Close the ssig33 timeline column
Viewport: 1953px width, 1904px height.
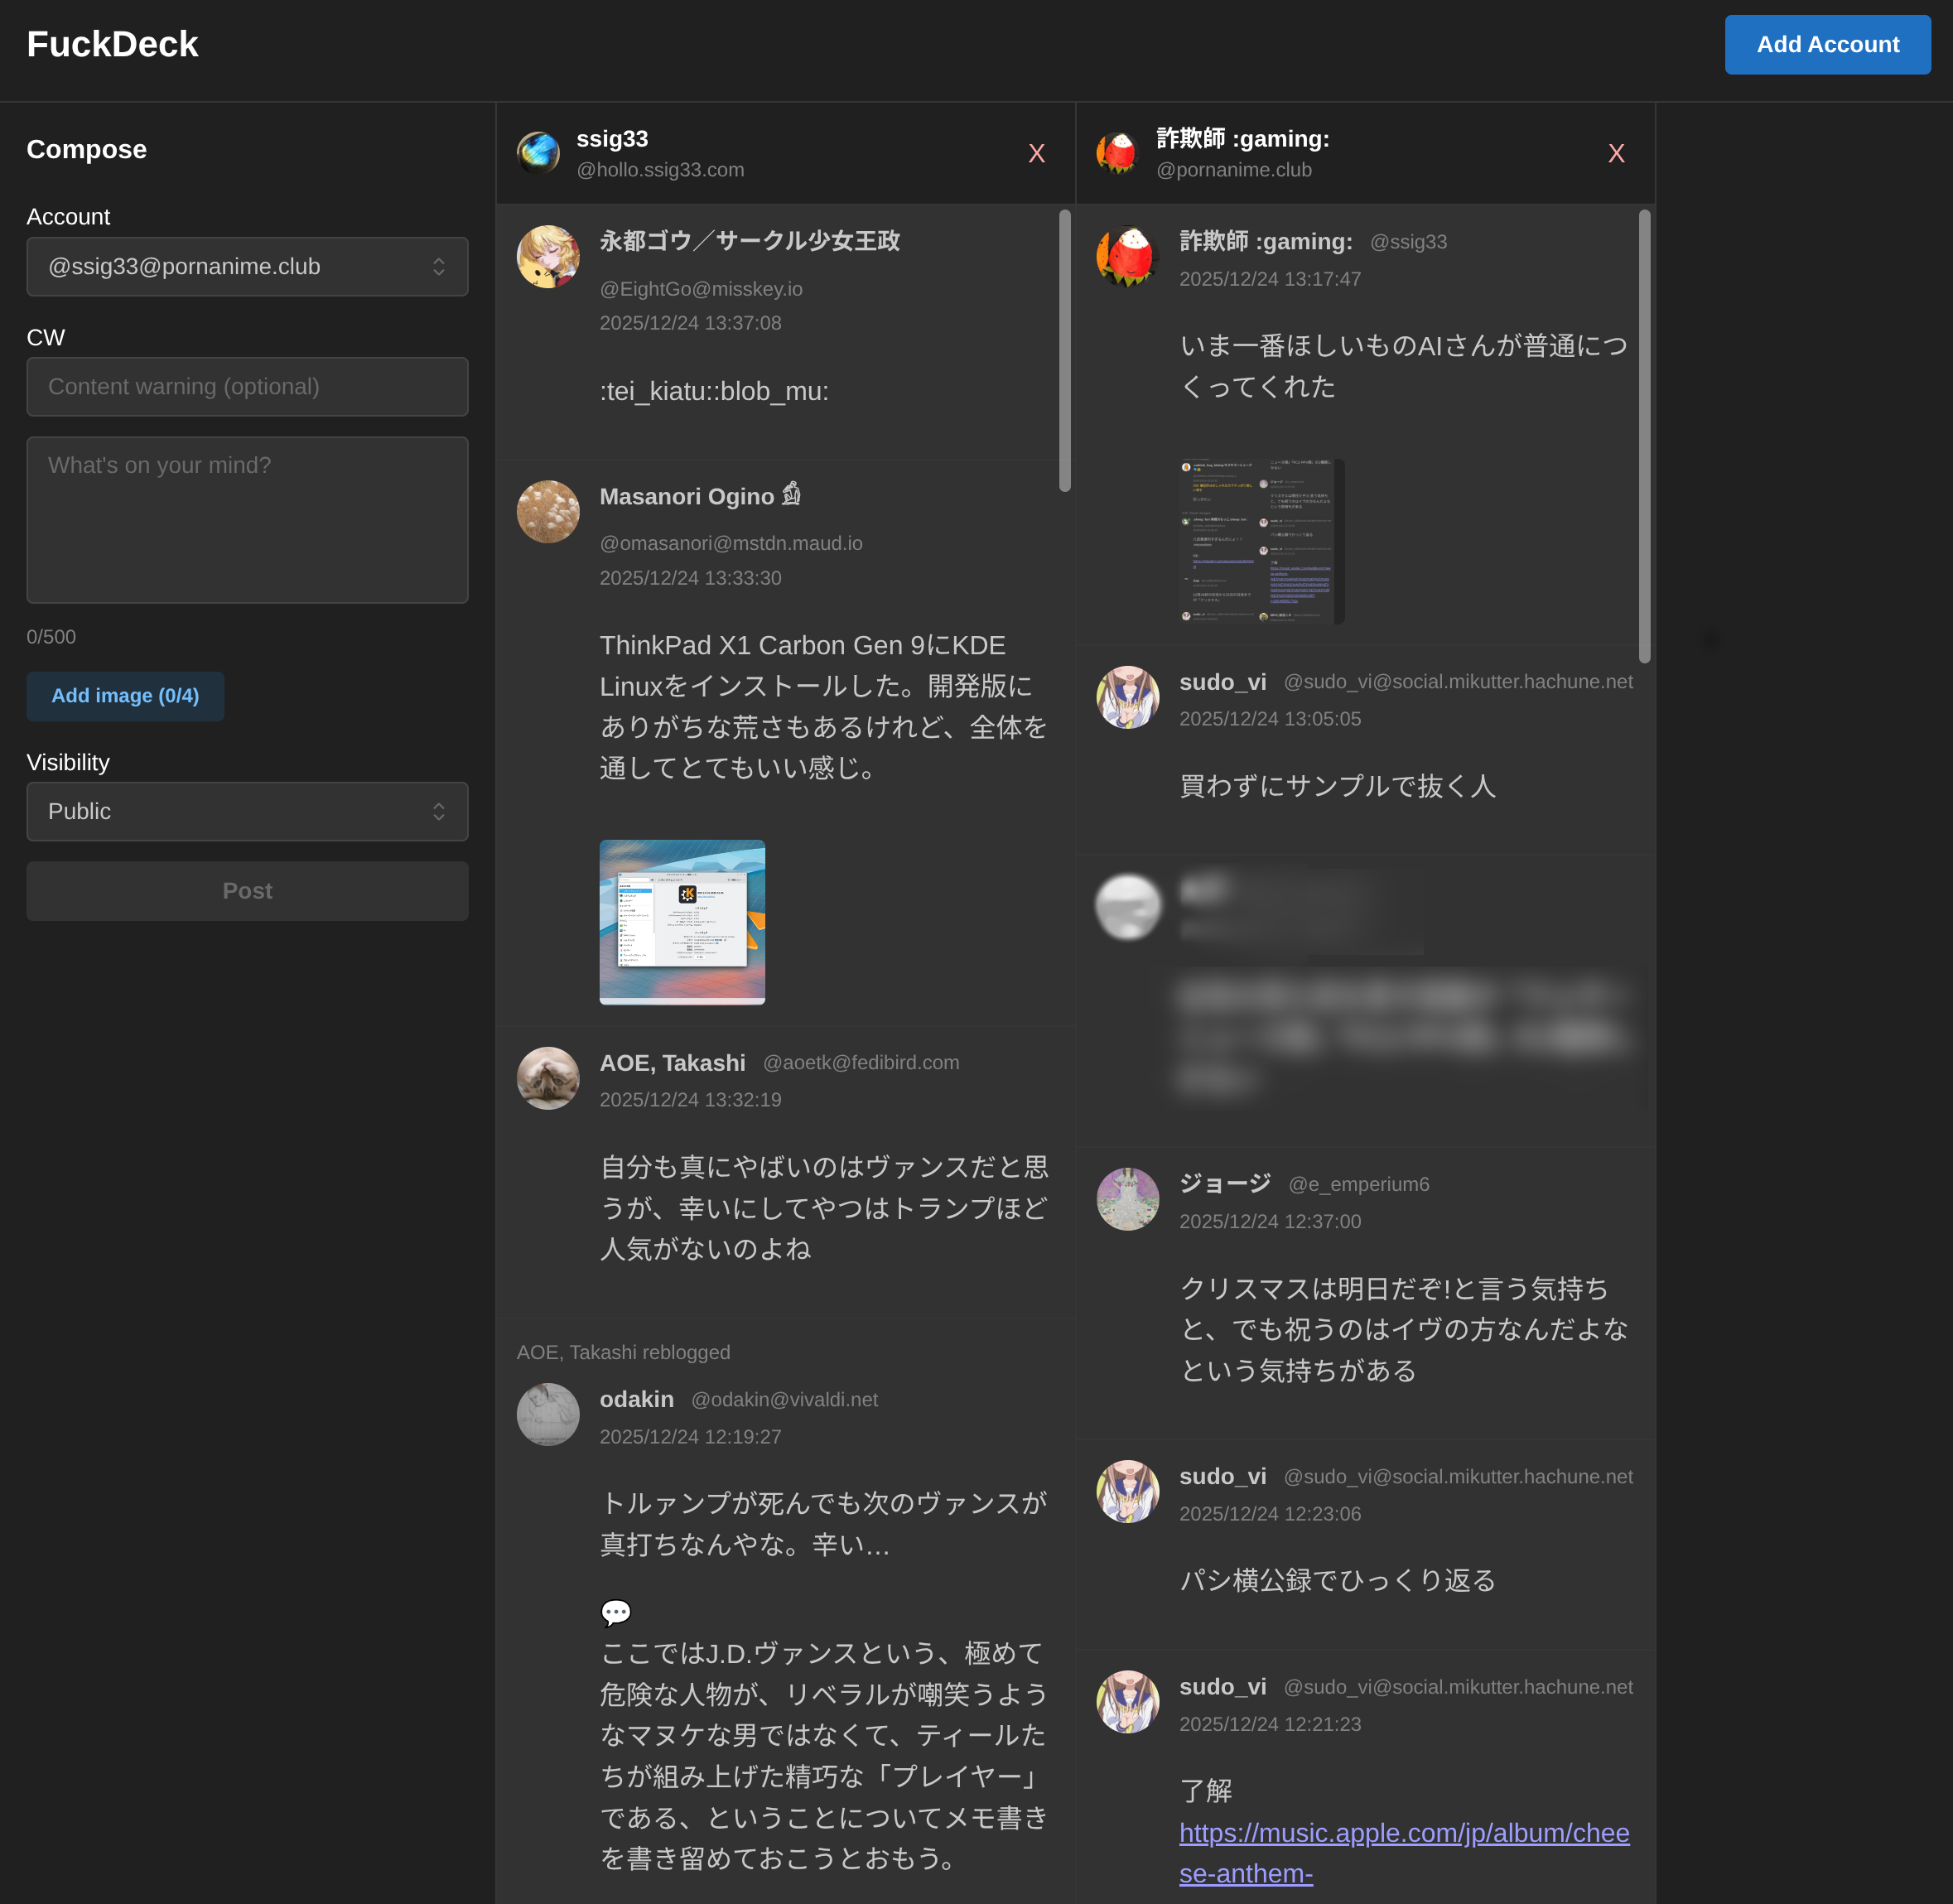pos(1036,153)
